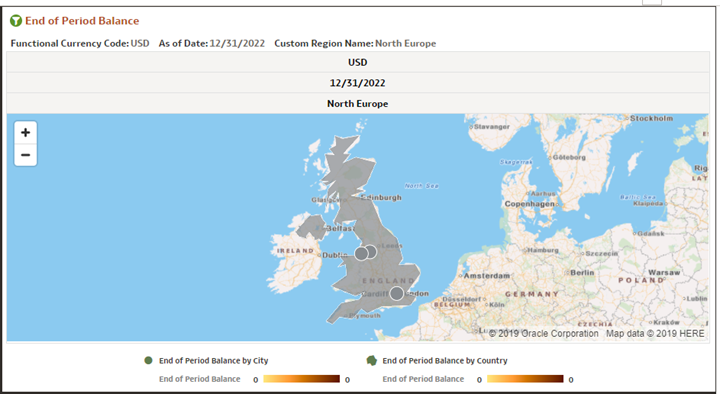Image resolution: width=720 pixels, height=394 pixels.
Task: Click the green circle city legend icon
Action: (x=148, y=360)
